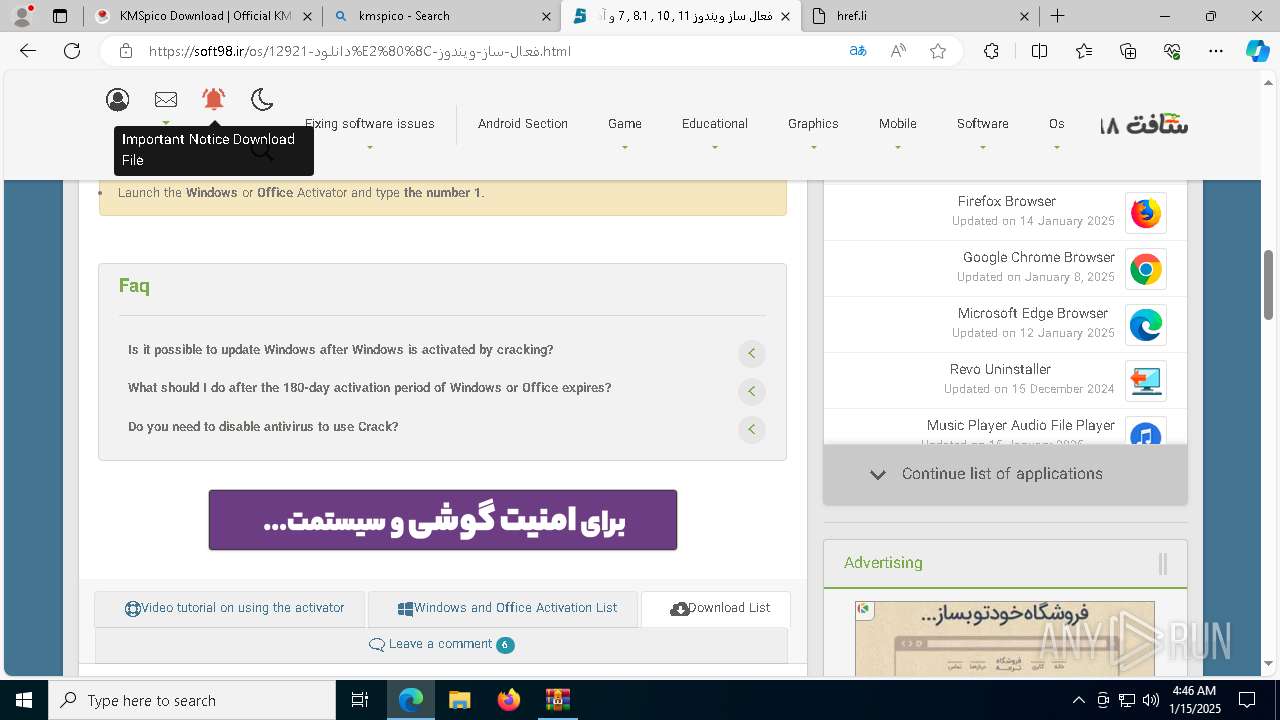Open the Revo Uninstaller icon
The height and width of the screenshot is (720, 1280).
click(1146, 381)
